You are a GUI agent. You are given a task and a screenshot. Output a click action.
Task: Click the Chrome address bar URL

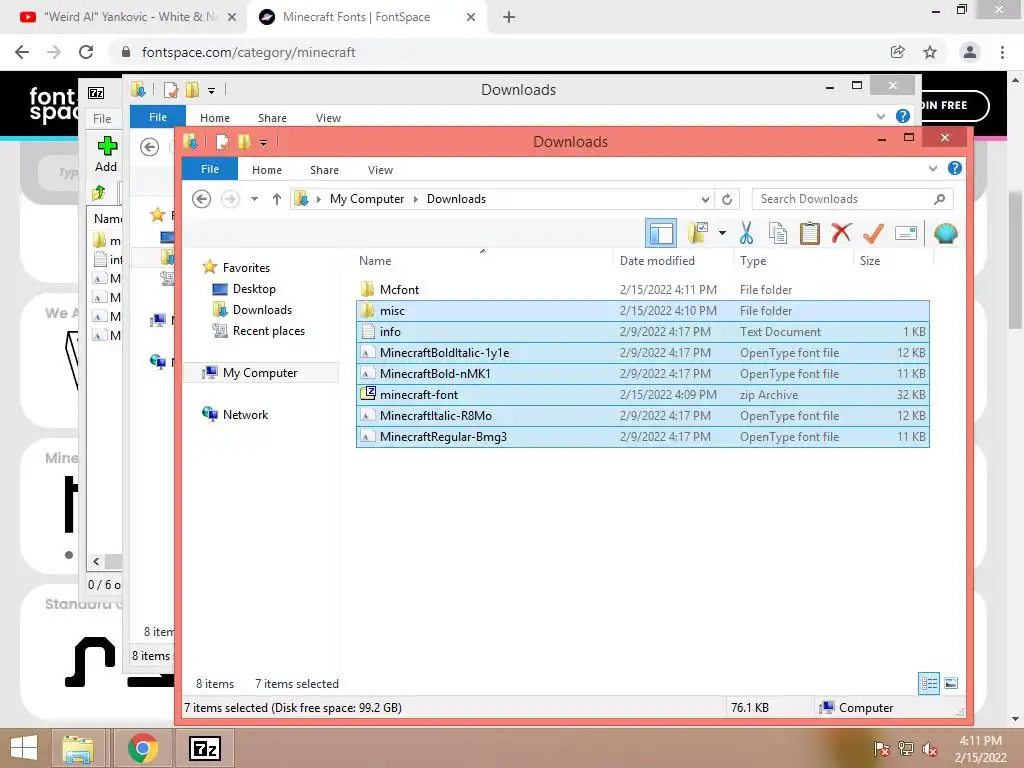[248, 52]
